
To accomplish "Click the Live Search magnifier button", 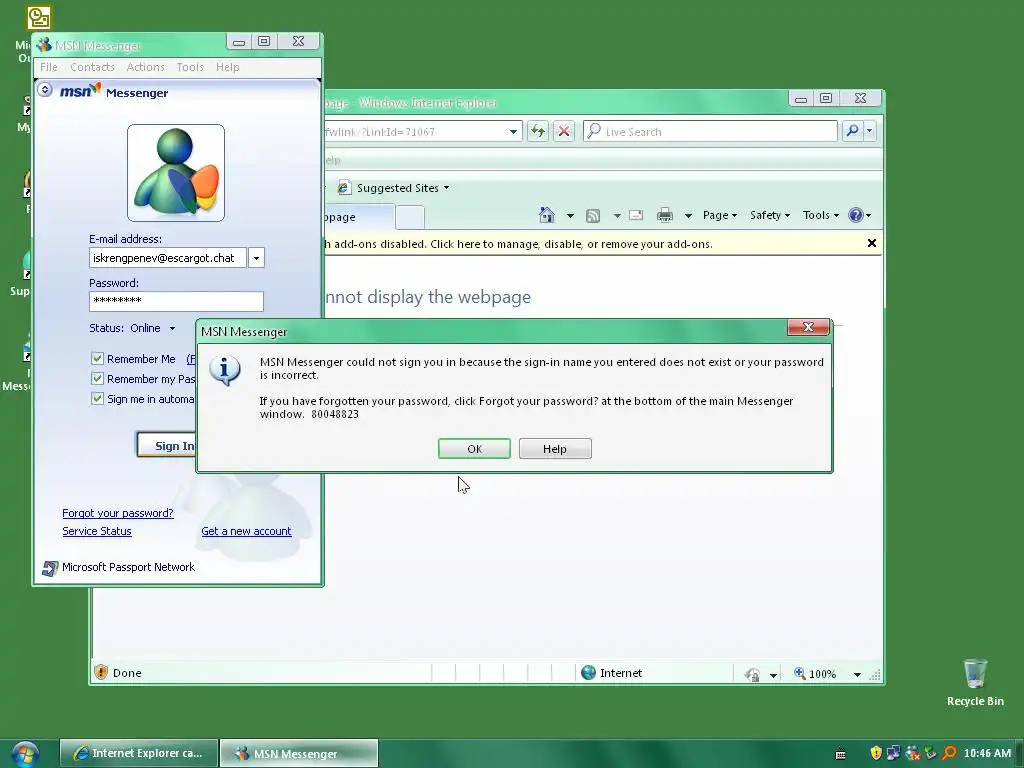I will 852,131.
